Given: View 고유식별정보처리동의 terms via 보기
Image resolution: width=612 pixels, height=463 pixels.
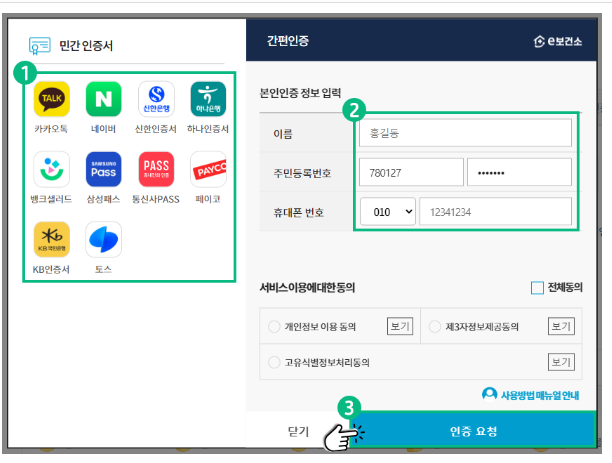Looking at the screenshot, I should click(561, 362).
